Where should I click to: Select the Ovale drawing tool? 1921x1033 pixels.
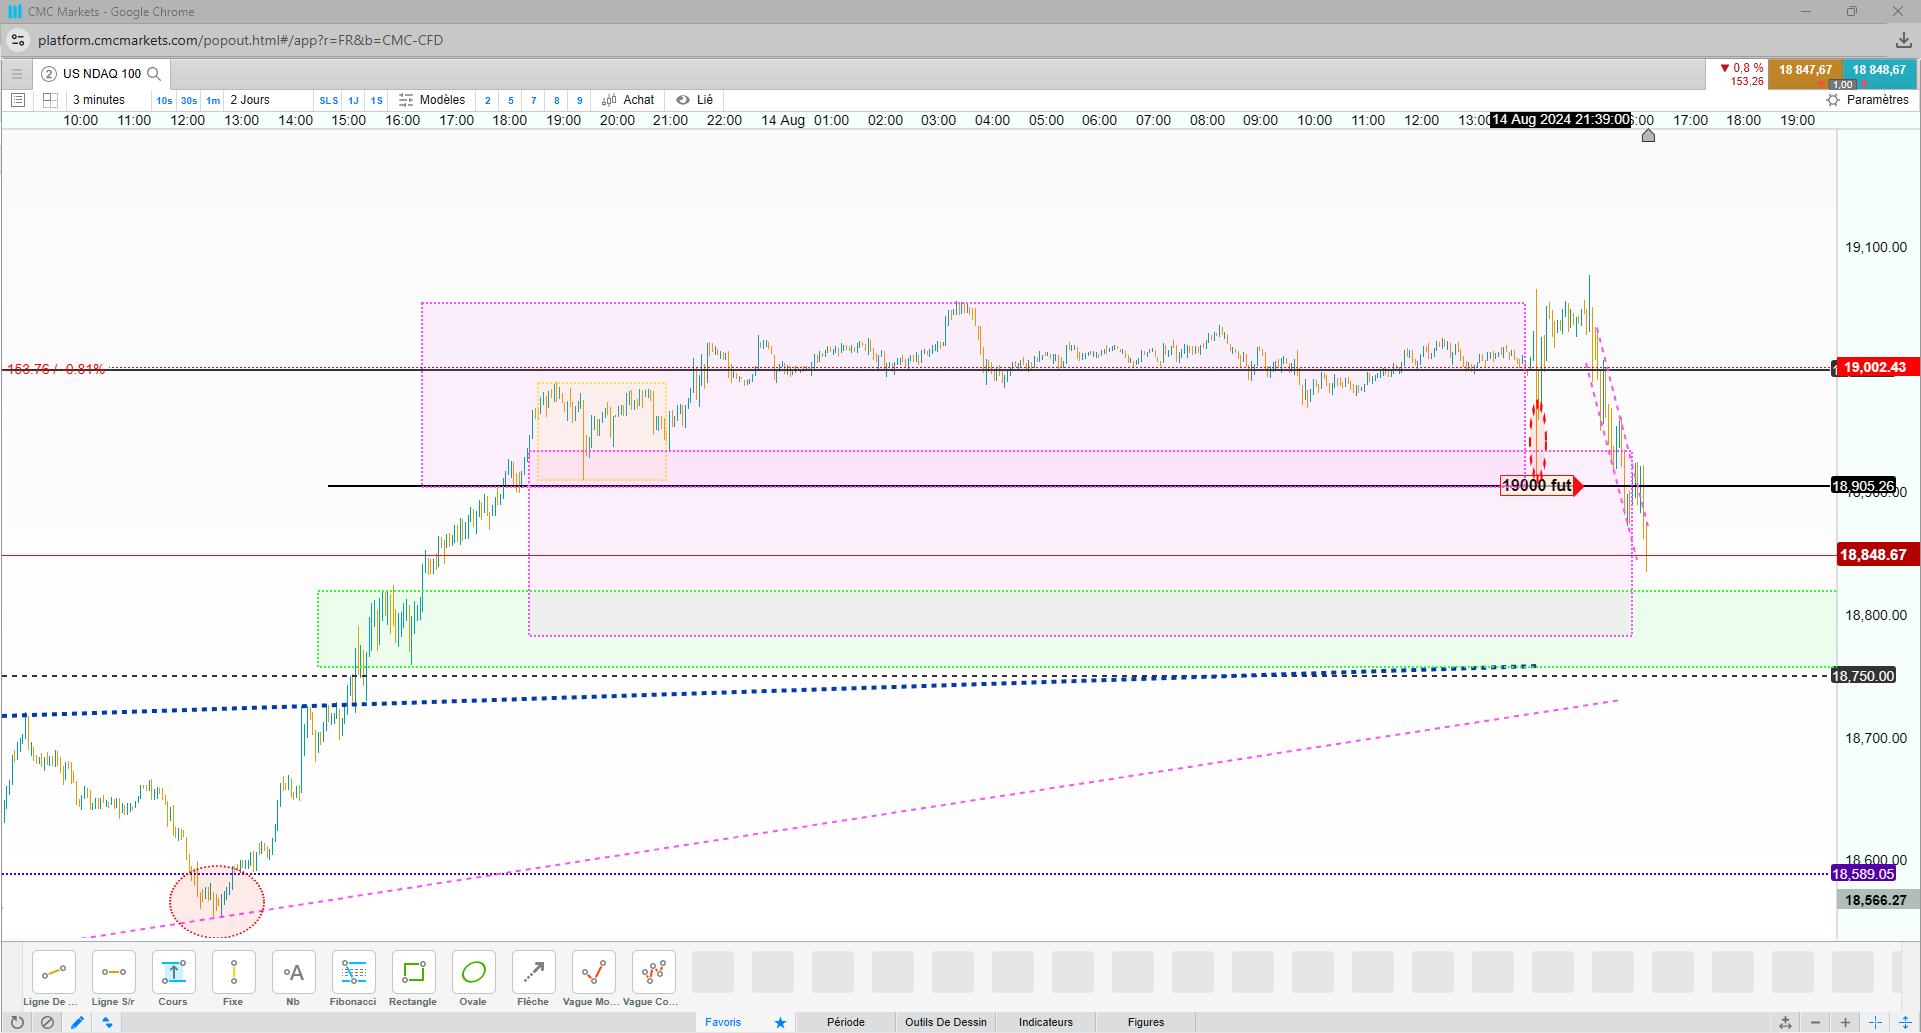473,972
